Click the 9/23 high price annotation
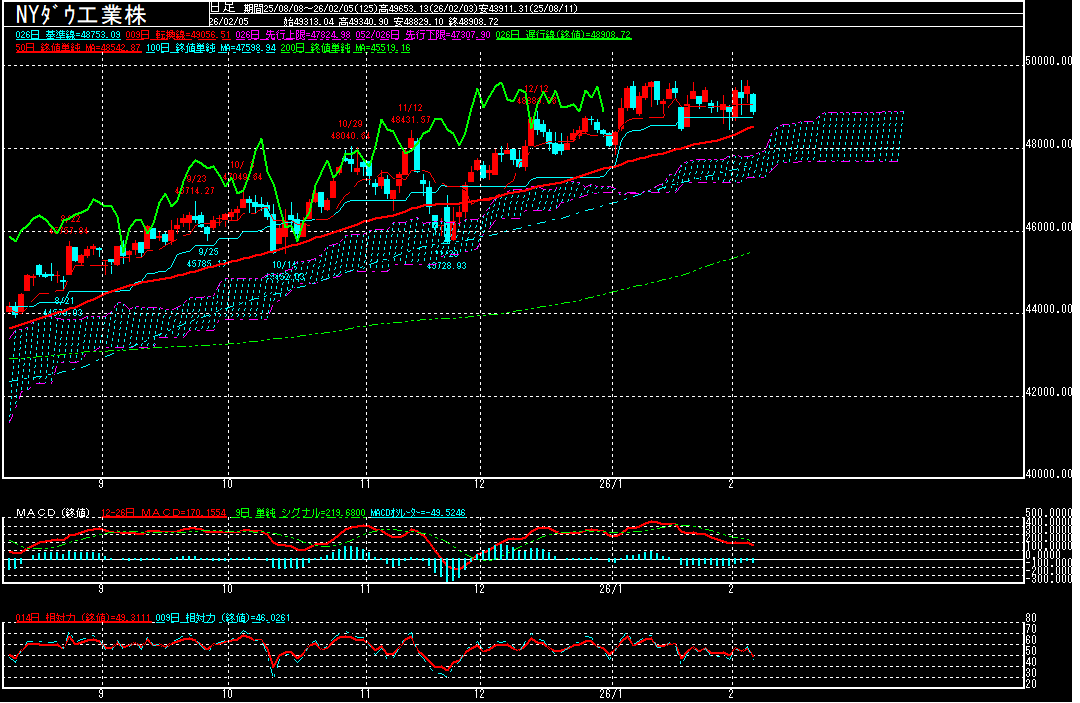Viewport: 1080px width, 703px height. click(194, 184)
